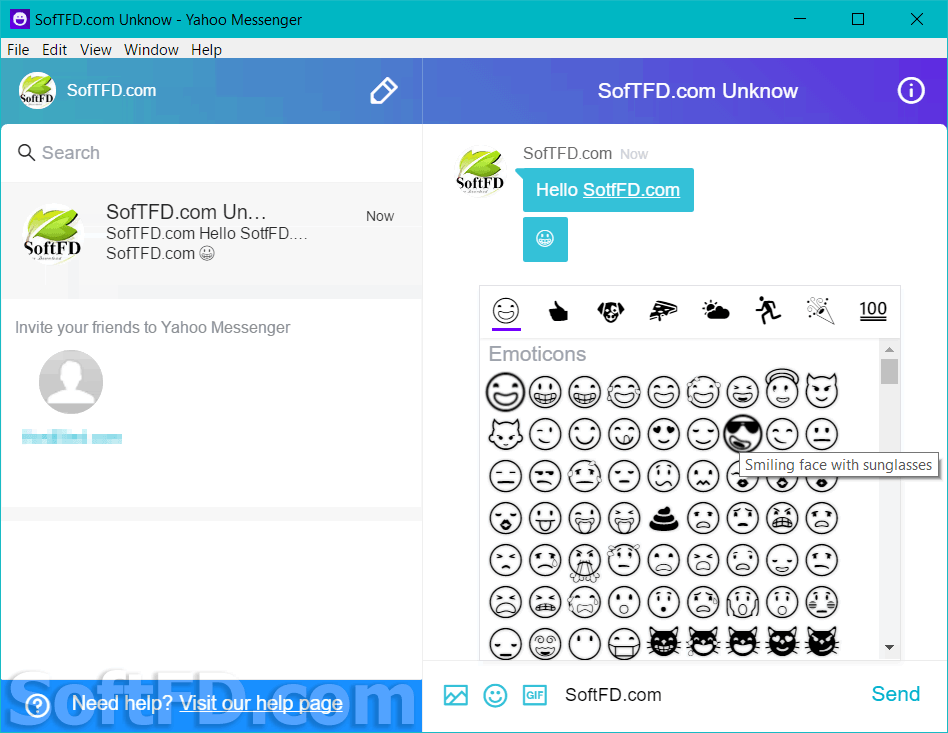Open the Window menu

pyautogui.click(x=151, y=50)
